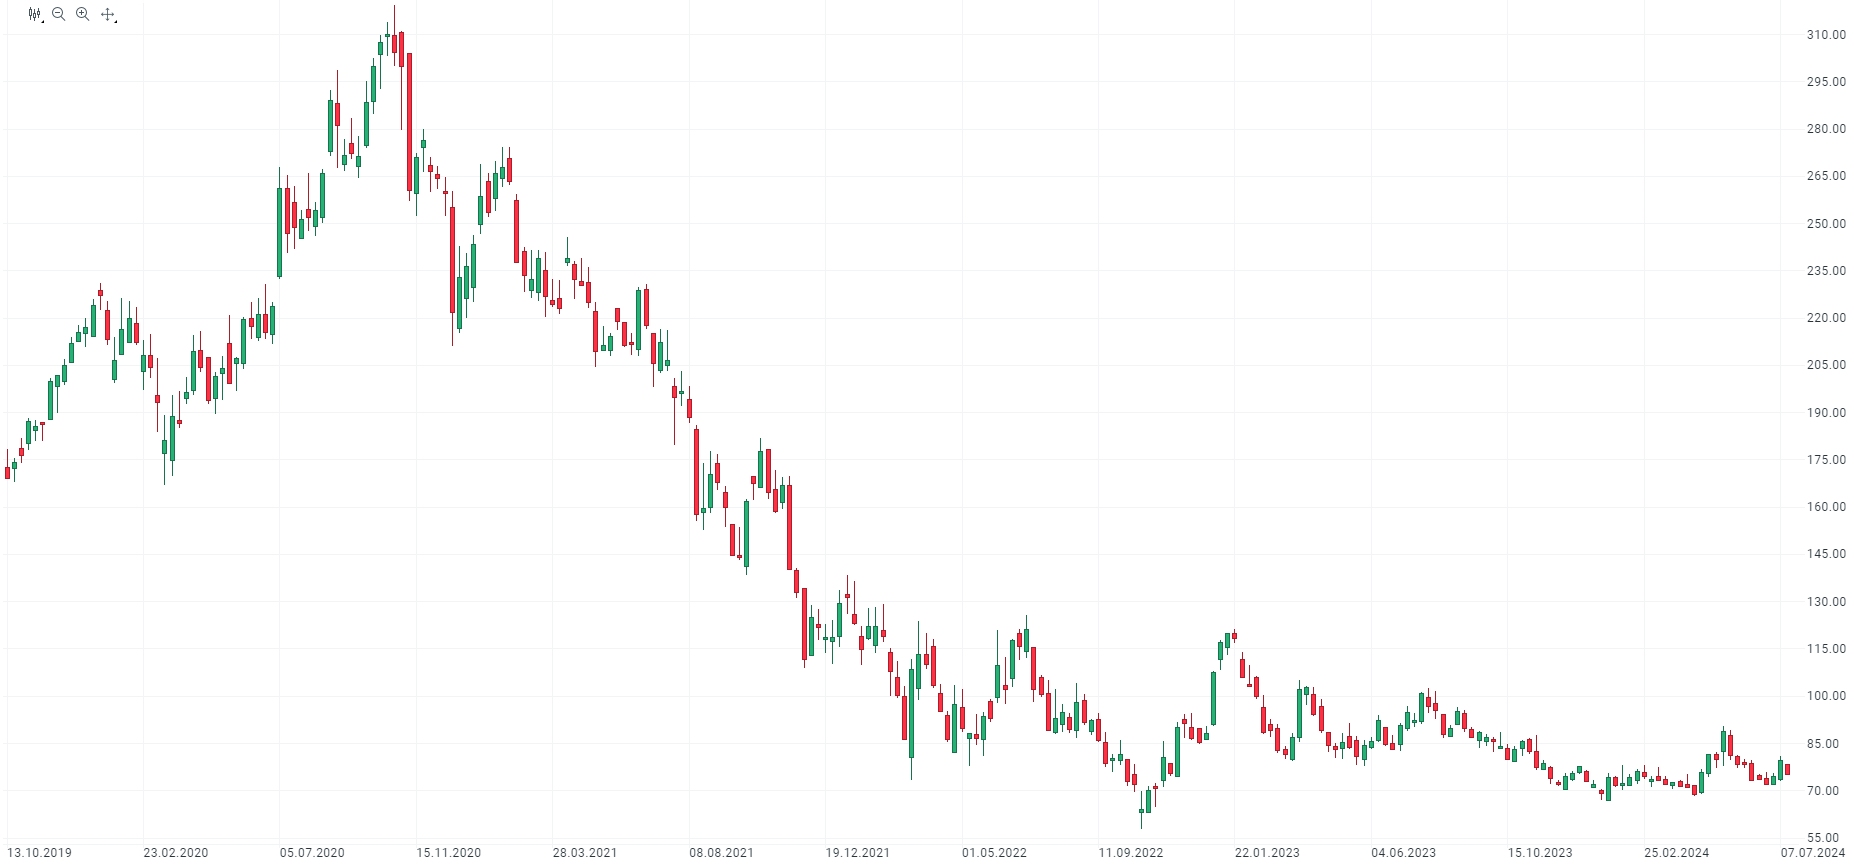Select the 13.10.2019 date label

[40, 853]
